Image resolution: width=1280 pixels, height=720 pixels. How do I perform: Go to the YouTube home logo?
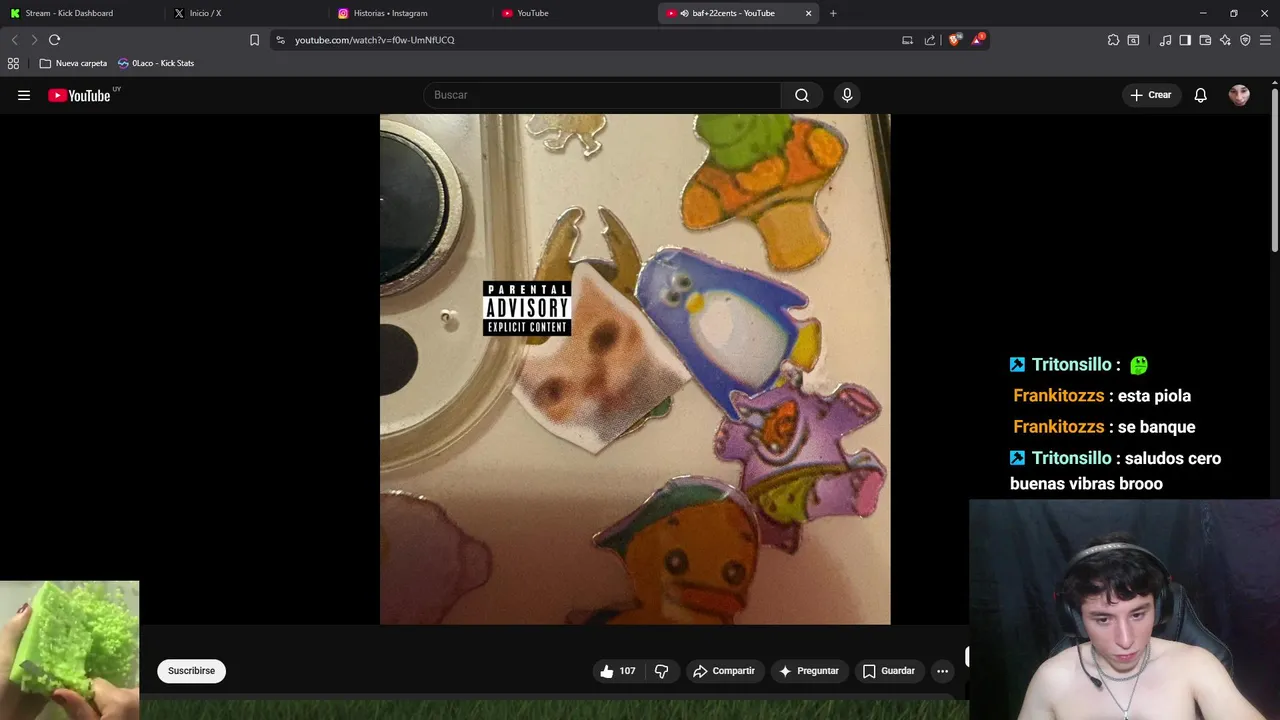[79, 95]
